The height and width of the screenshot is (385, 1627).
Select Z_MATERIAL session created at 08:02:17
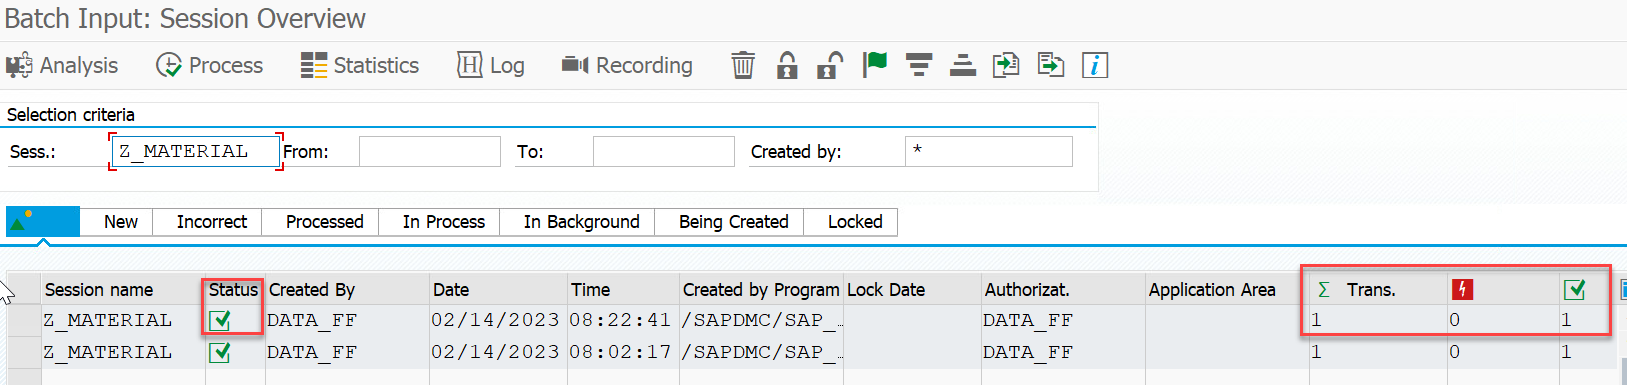pos(107,352)
